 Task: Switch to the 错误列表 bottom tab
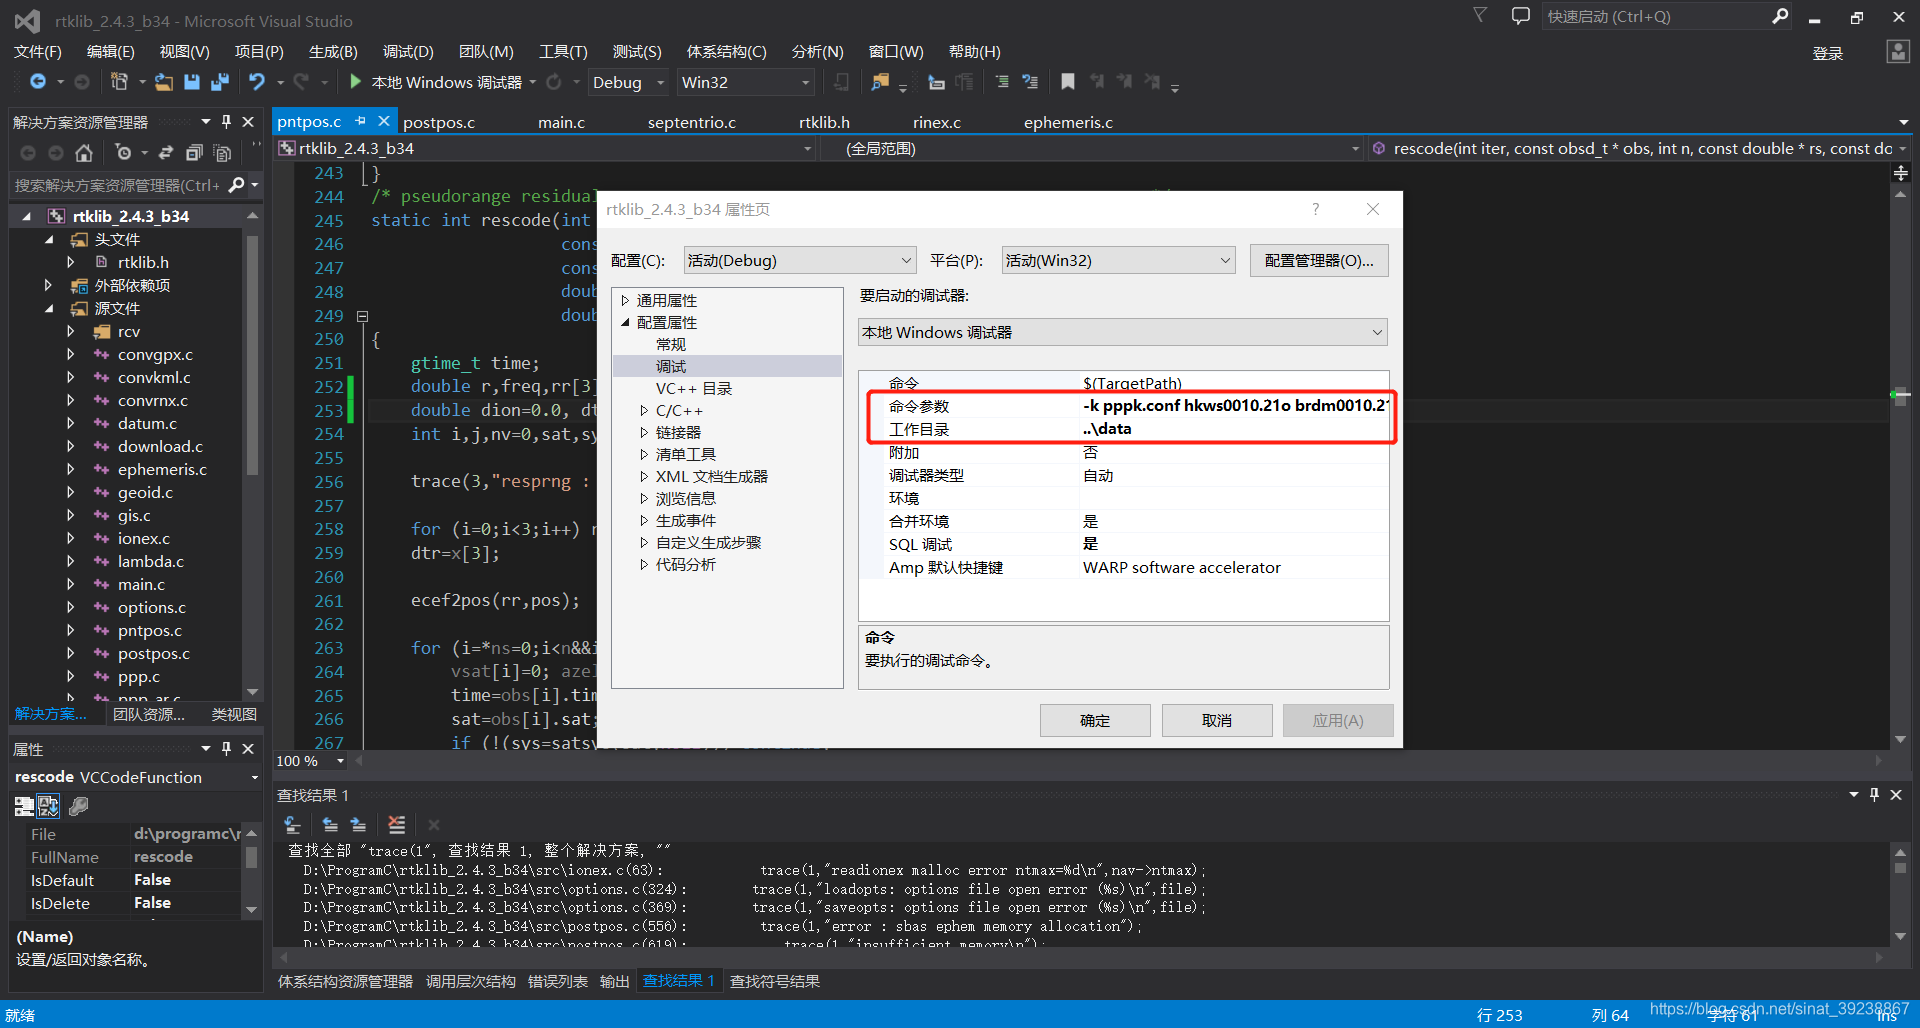558,981
